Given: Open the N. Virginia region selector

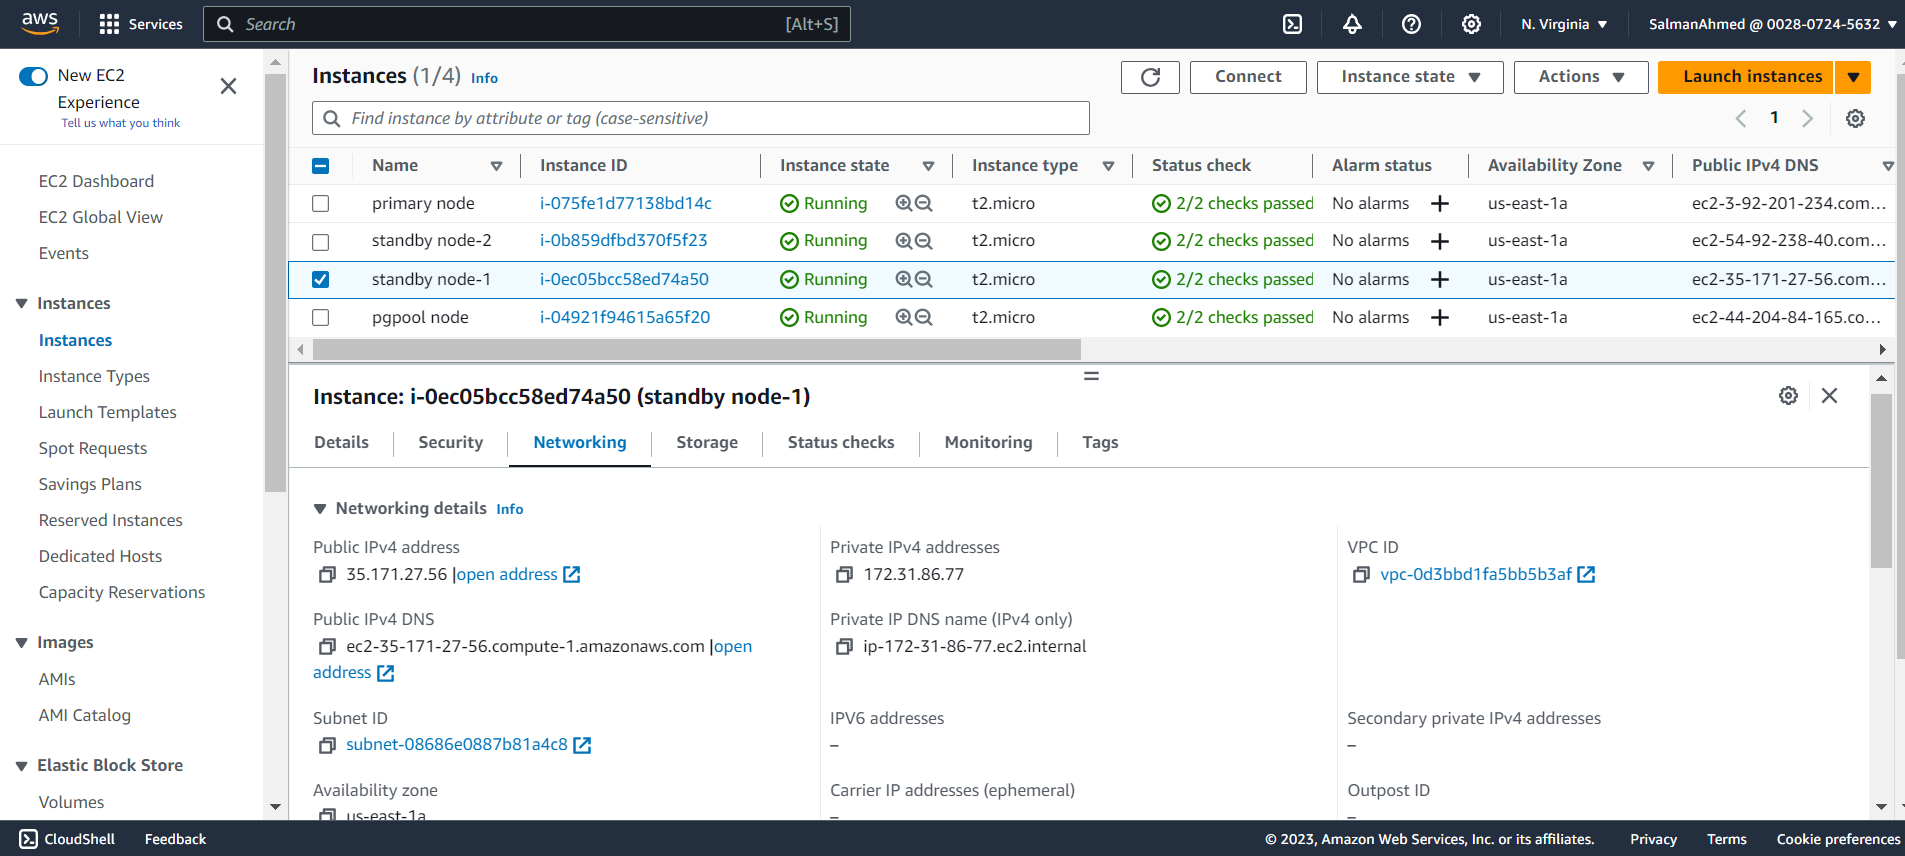Looking at the screenshot, I should (x=1564, y=24).
